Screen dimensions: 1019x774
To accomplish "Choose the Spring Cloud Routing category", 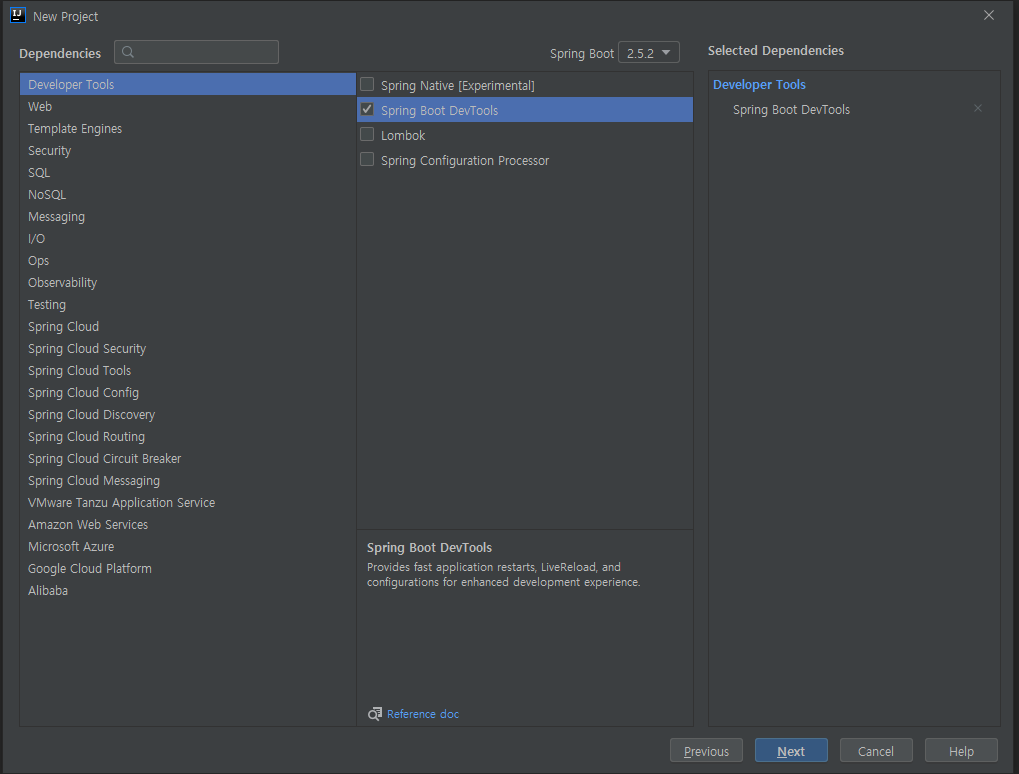I will click(x=188, y=437).
